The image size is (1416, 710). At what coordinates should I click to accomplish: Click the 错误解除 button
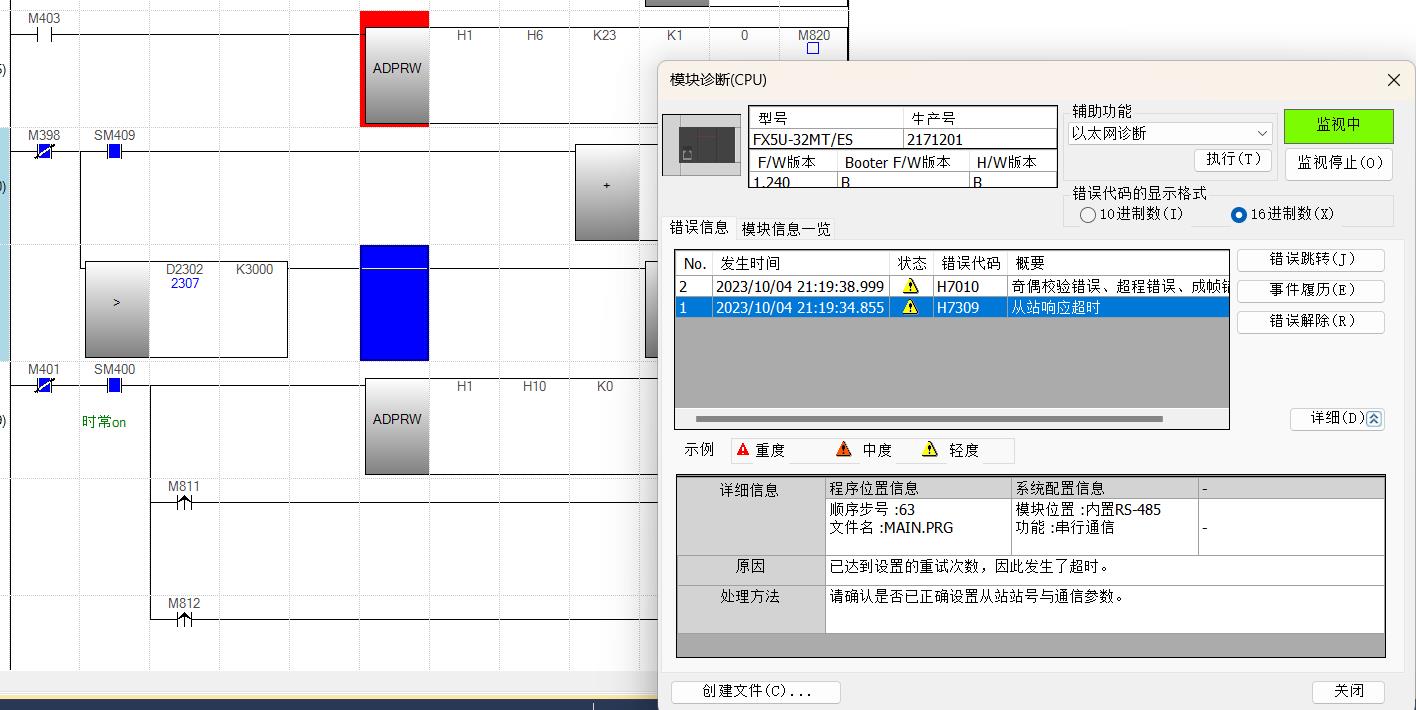point(1310,322)
